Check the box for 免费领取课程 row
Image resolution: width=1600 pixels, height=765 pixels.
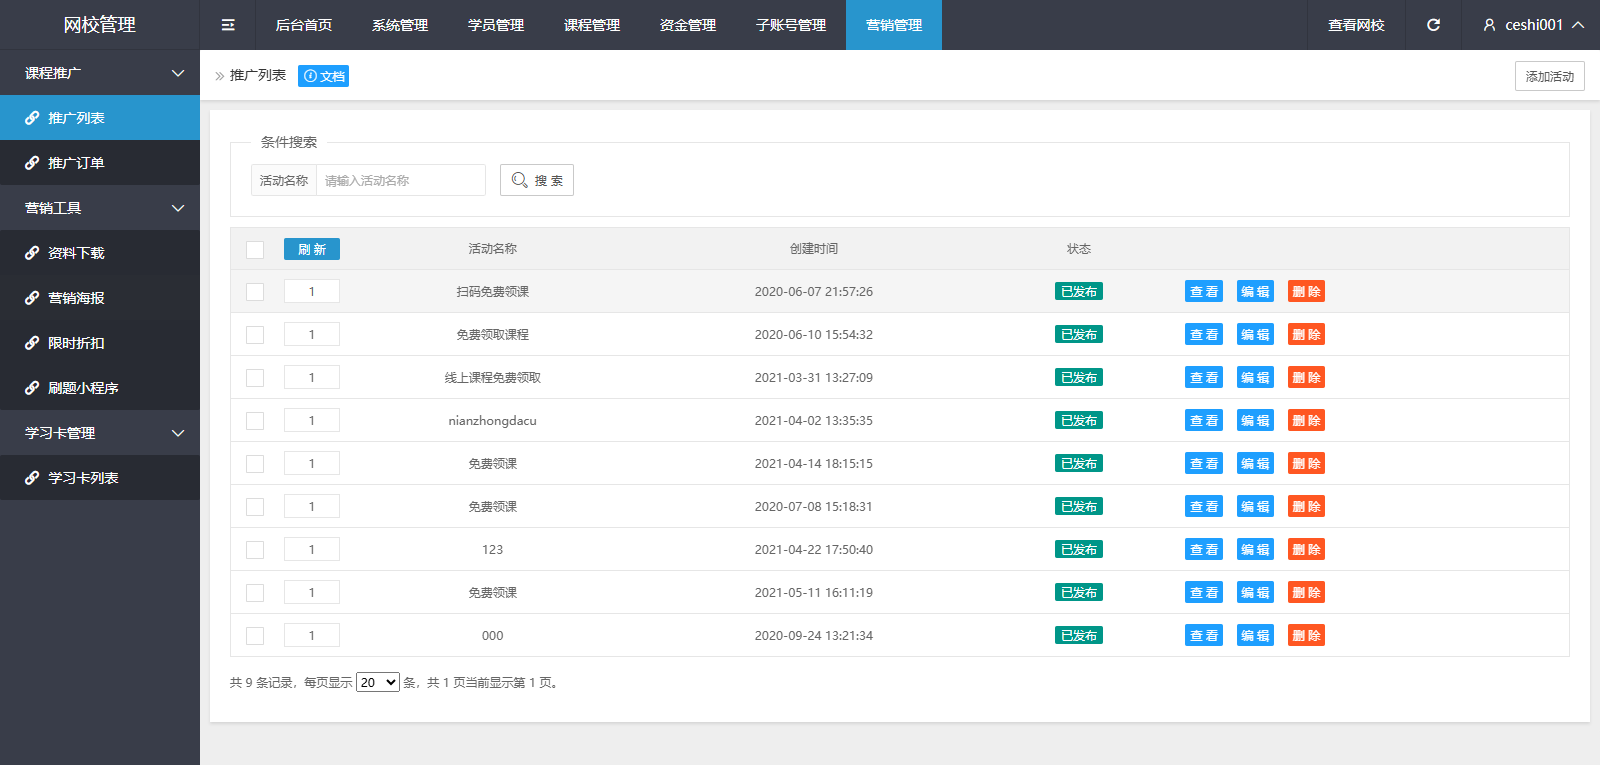255,335
